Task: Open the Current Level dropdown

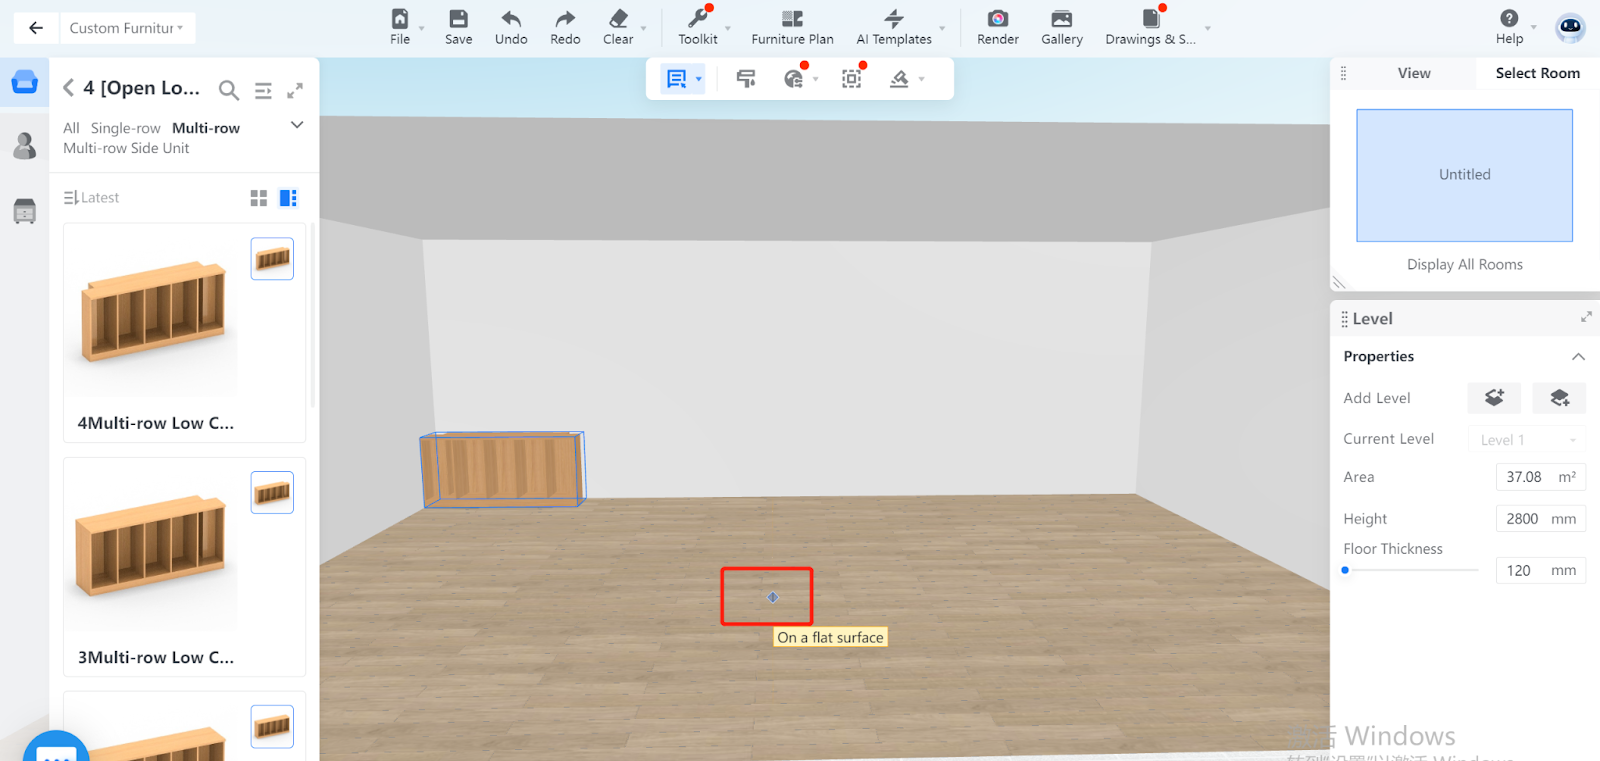Action: (x=1527, y=440)
